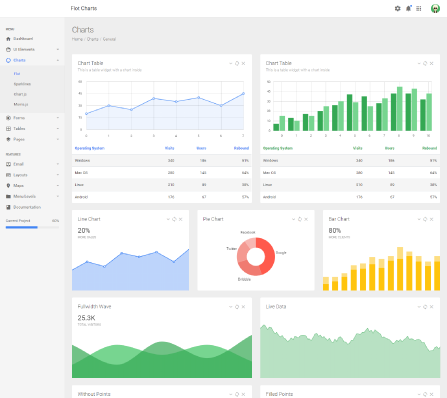Collapse the Line Chart widget
This screenshot has height=398, width=447.
click(168, 219)
